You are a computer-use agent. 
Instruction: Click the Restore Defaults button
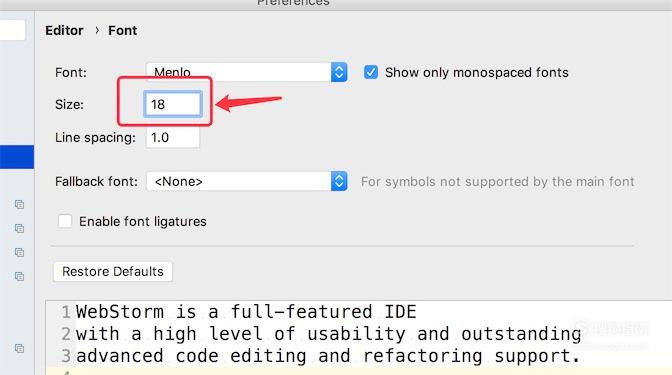(x=113, y=272)
